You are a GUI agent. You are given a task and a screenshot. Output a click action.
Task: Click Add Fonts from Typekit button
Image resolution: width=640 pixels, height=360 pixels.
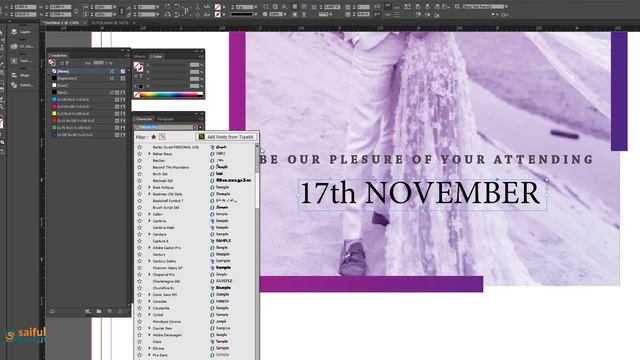[x=227, y=137]
